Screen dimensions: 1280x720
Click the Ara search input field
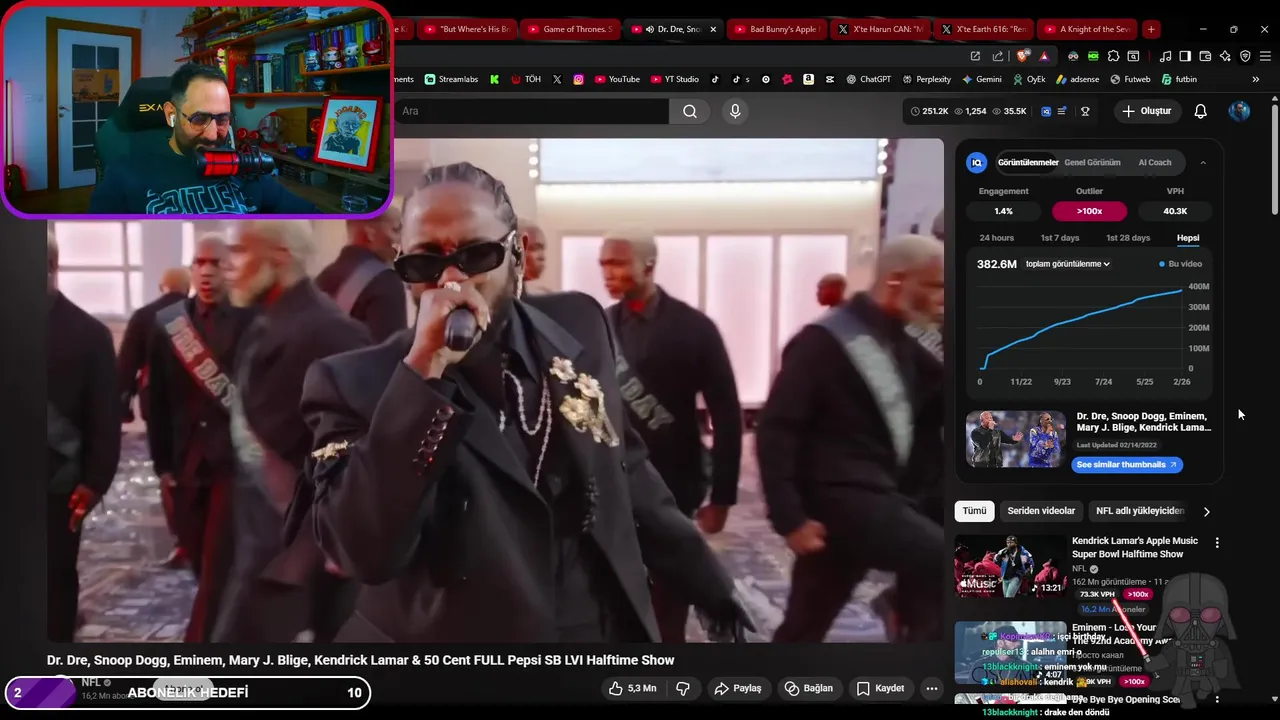[x=532, y=111]
